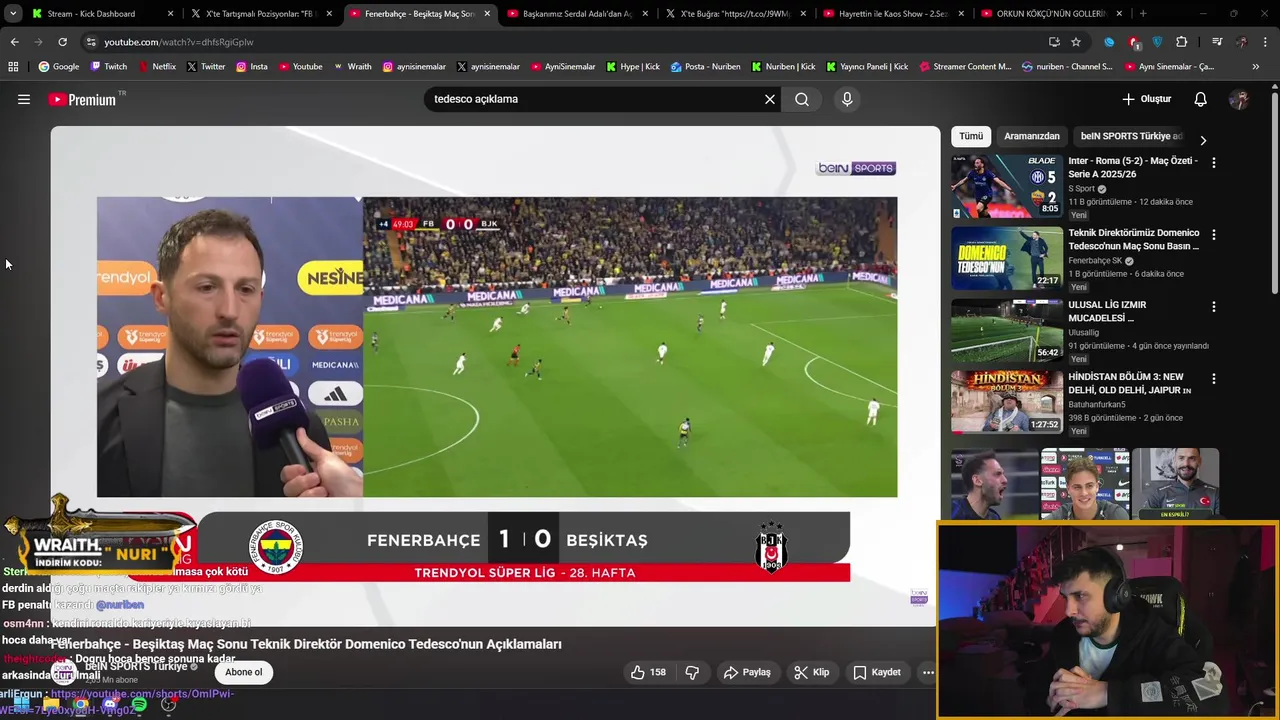Image resolution: width=1280 pixels, height=720 pixels.
Task: Go back in the browser
Action: 14,42
